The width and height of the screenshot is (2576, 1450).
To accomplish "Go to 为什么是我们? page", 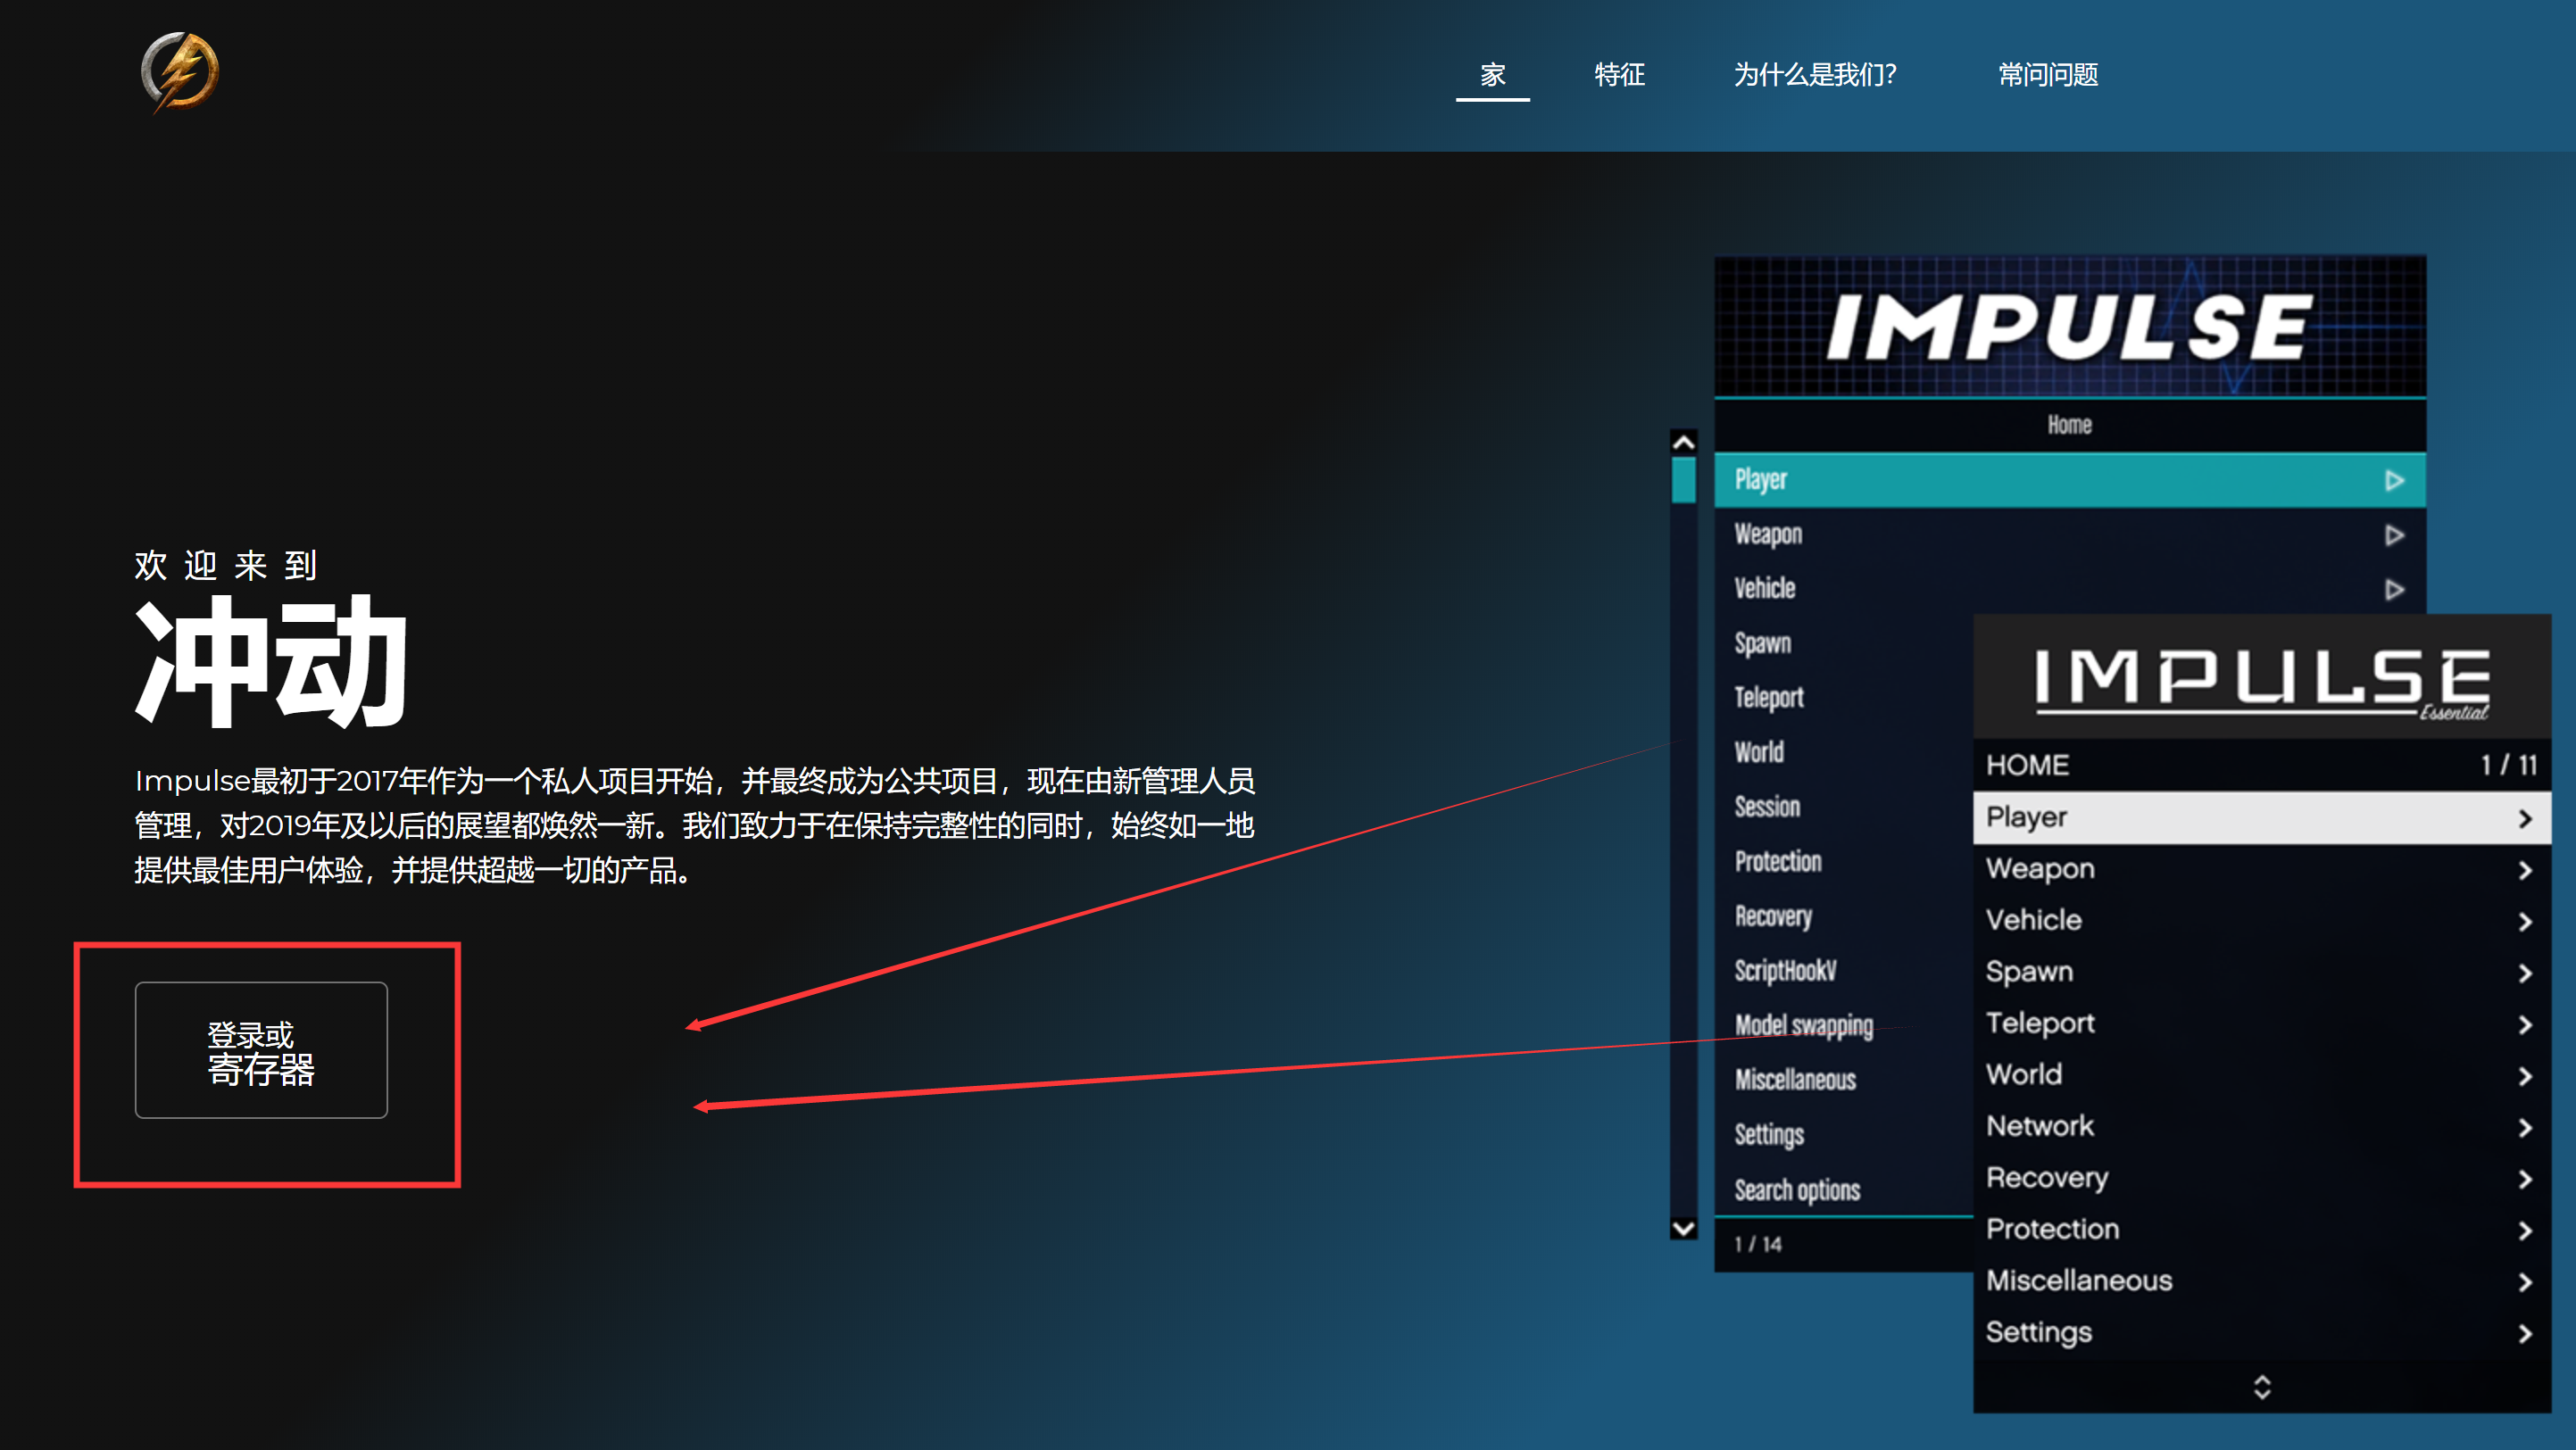I will point(1815,74).
